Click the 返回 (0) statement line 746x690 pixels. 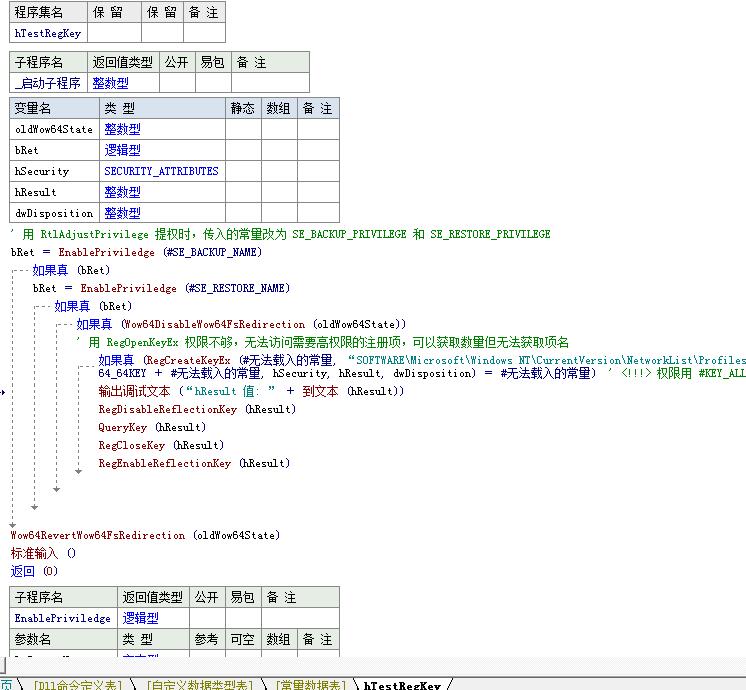35,571
